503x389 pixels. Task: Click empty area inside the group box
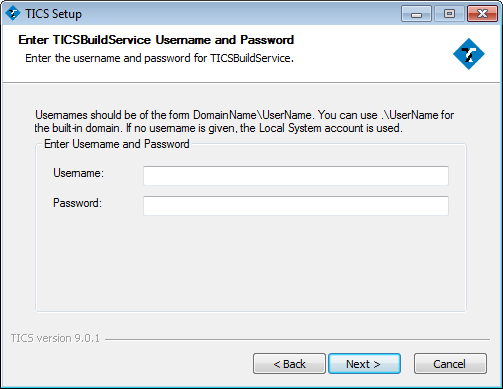click(x=251, y=263)
